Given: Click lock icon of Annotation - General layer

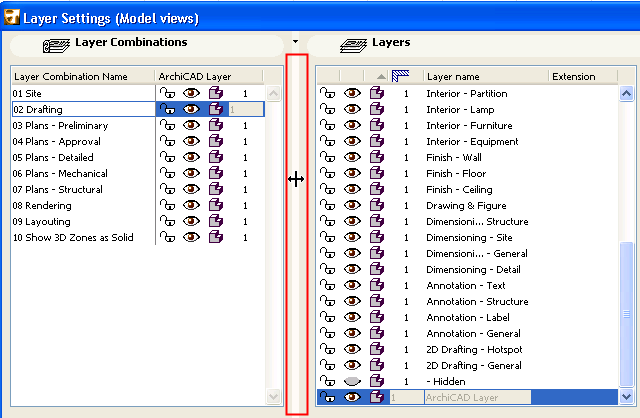Looking at the screenshot, I should 327,333.
